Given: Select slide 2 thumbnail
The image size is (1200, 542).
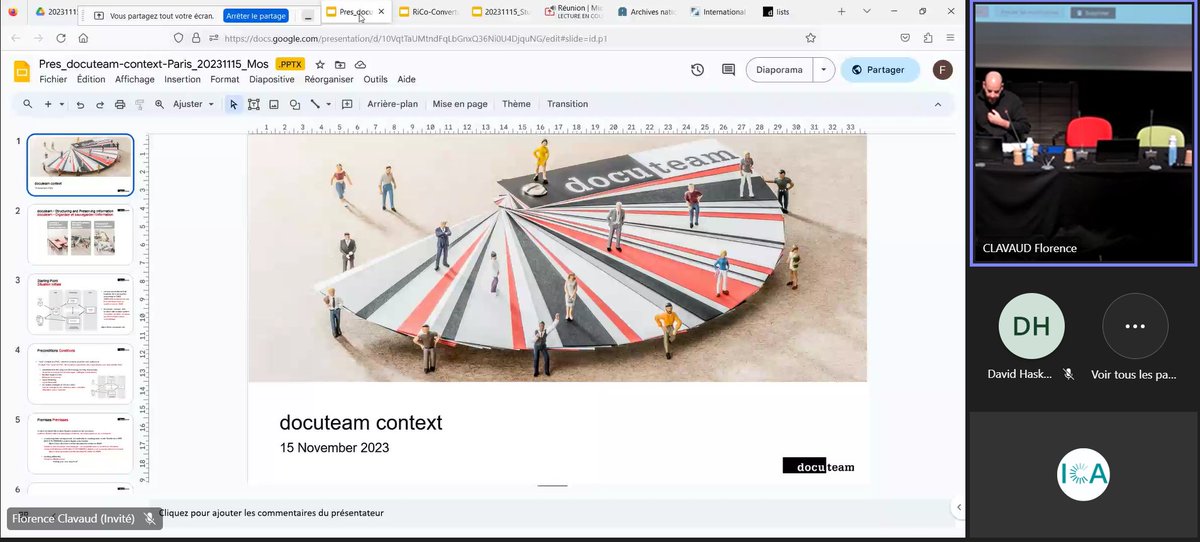Looking at the screenshot, I should 80,233.
